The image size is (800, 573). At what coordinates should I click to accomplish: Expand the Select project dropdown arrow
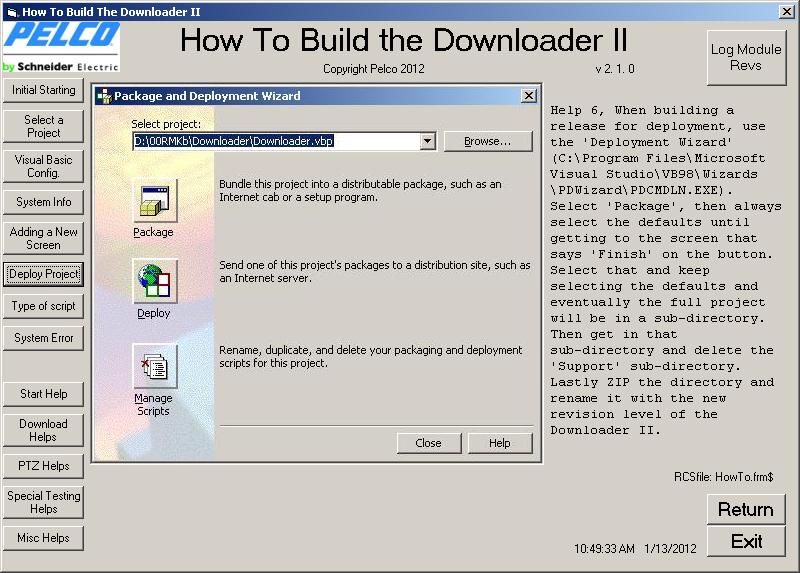(x=428, y=141)
